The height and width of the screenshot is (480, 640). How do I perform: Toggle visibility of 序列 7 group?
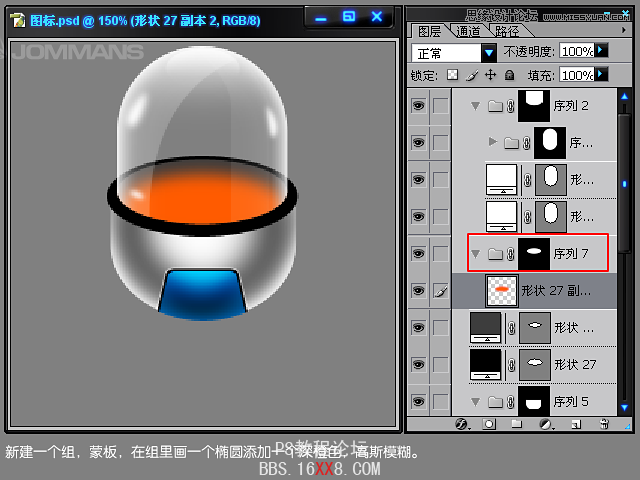[418, 255]
